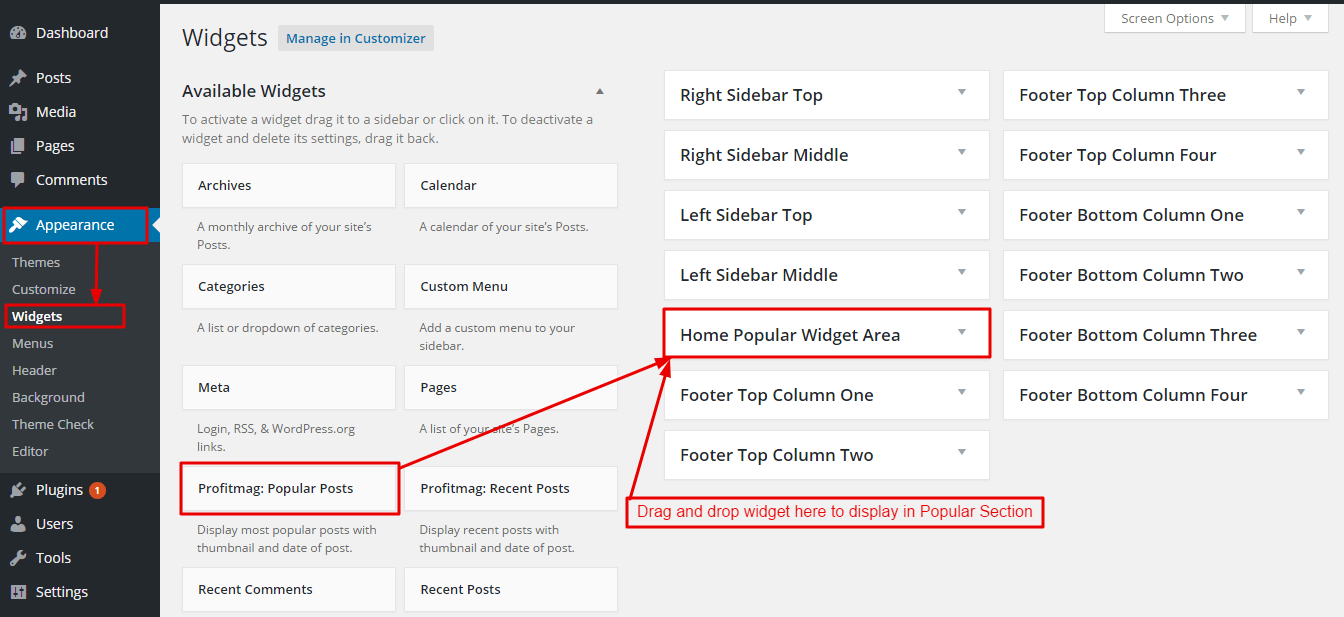The width and height of the screenshot is (1344, 617).
Task: Expand the Footer Top Column Two area
Action: [x=962, y=452]
